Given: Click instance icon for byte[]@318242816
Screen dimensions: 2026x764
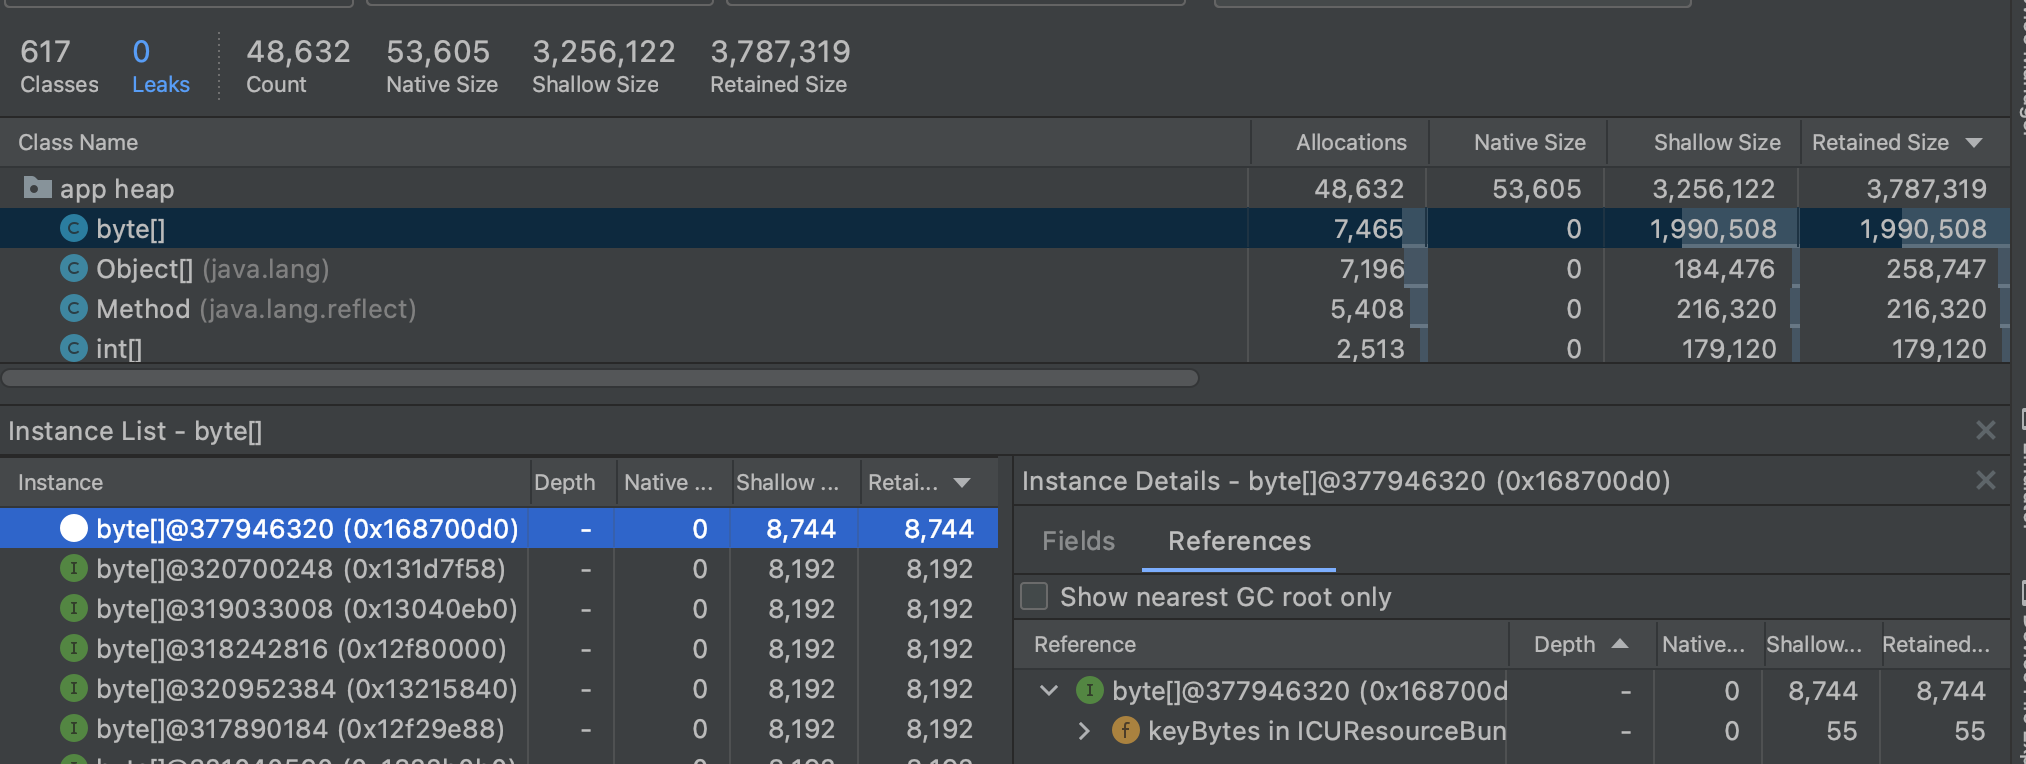Looking at the screenshot, I should coord(73,649).
